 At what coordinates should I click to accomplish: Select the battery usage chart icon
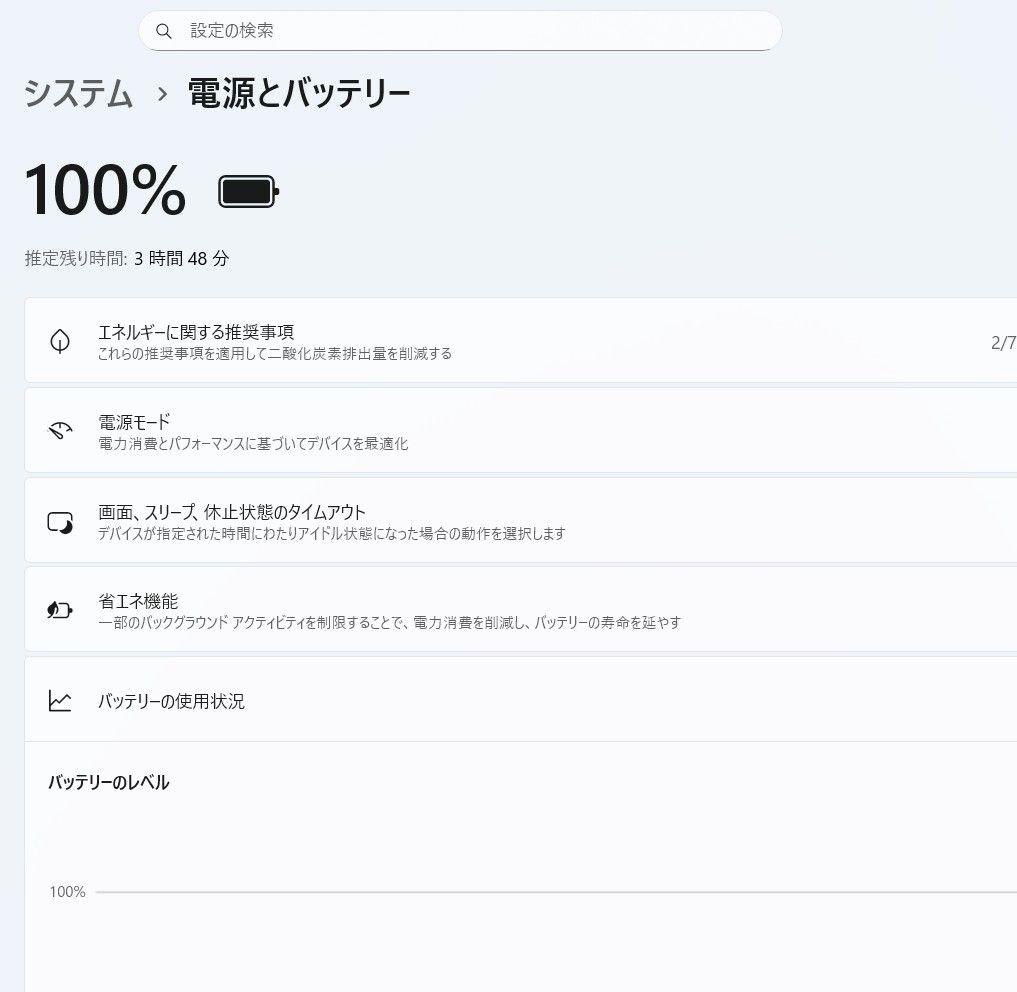(x=61, y=701)
